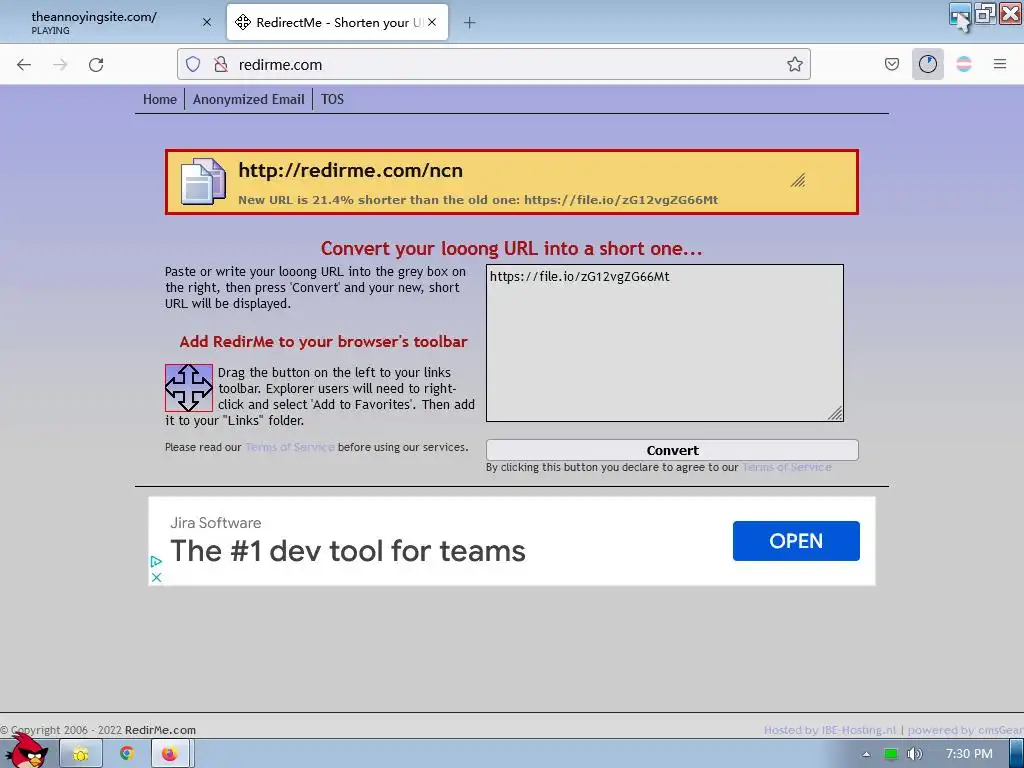
Task: Click the copy documents icon in yellow box
Action: (x=202, y=182)
